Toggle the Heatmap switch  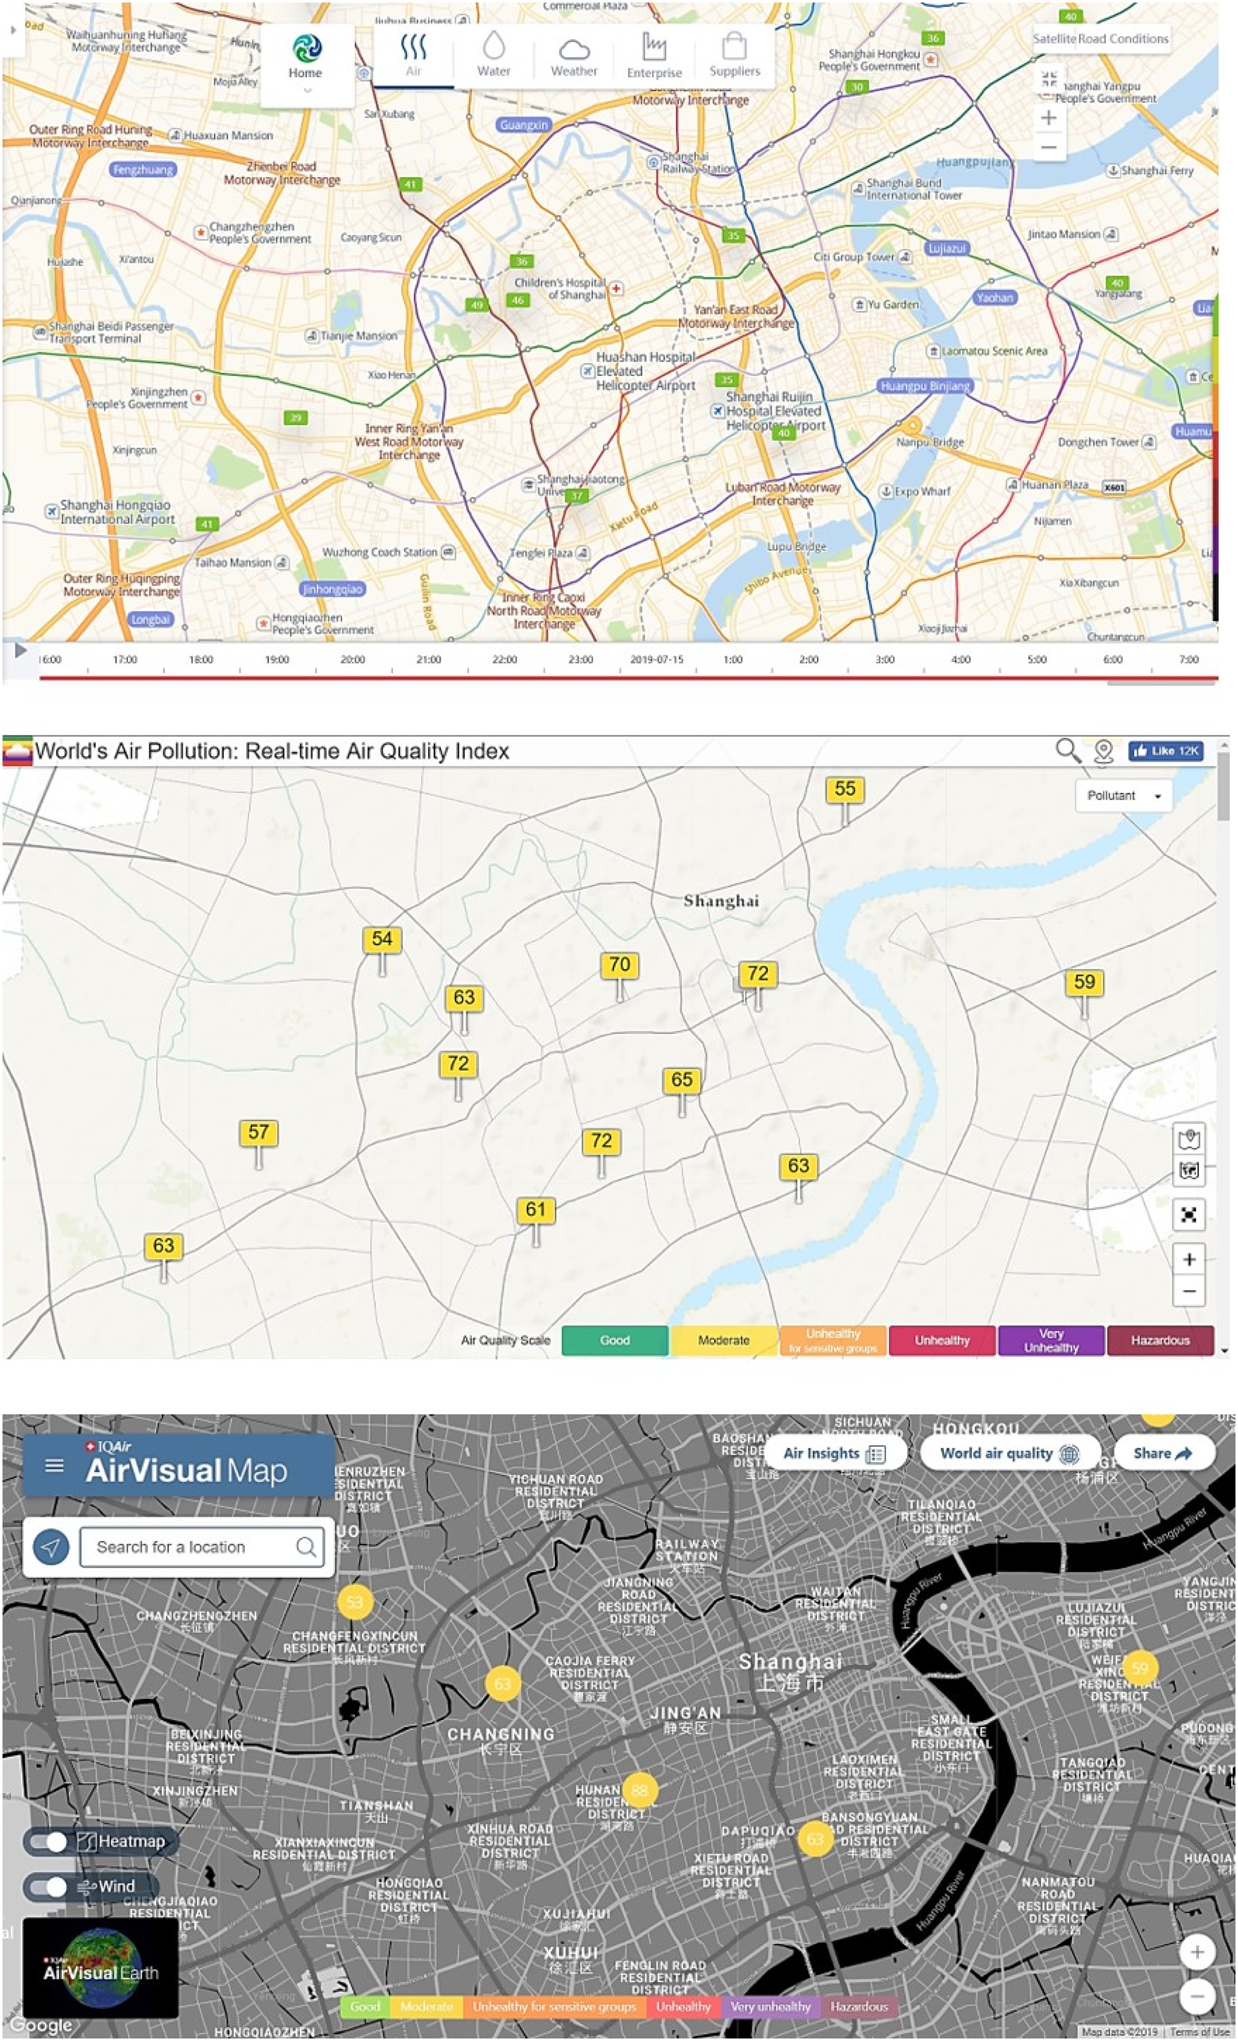pyautogui.click(x=48, y=1841)
